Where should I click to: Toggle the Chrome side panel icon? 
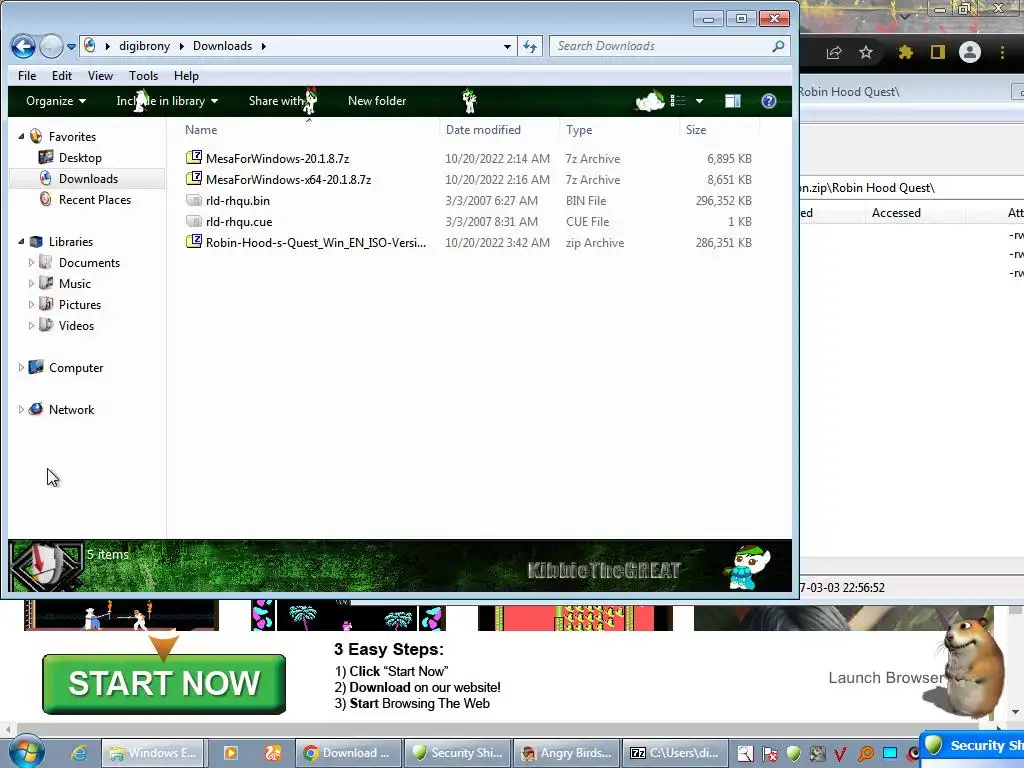coord(938,52)
